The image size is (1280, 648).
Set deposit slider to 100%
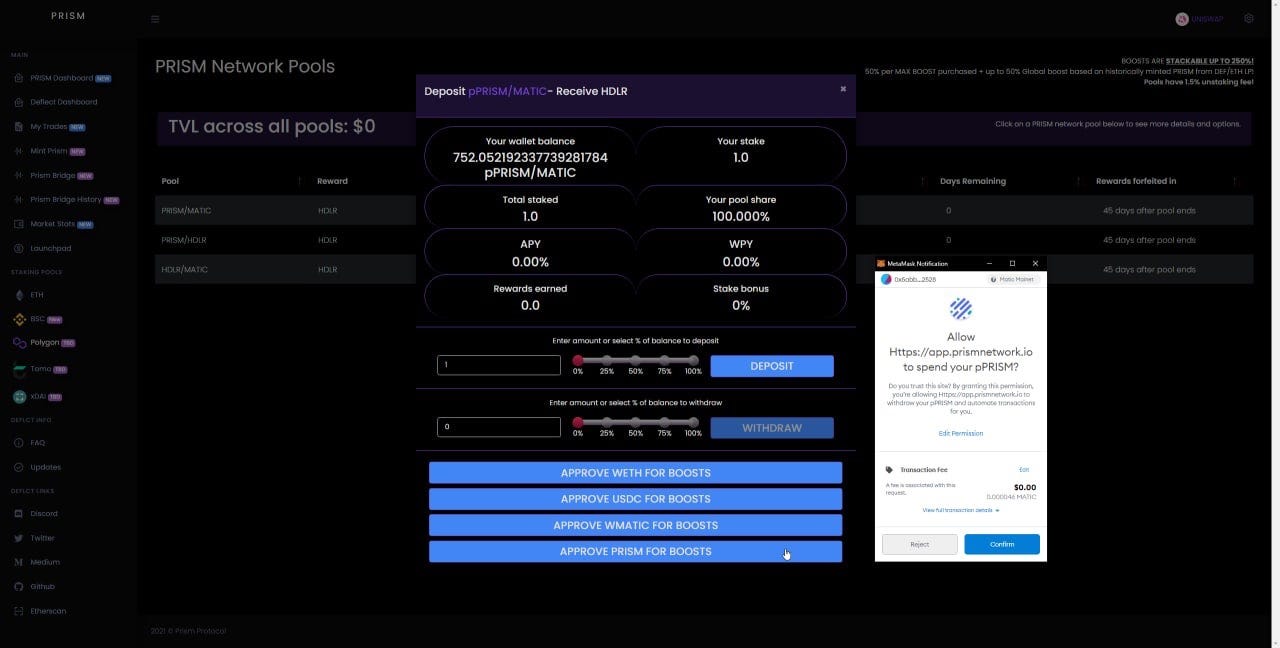pyautogui.click(x=693, y=360)
